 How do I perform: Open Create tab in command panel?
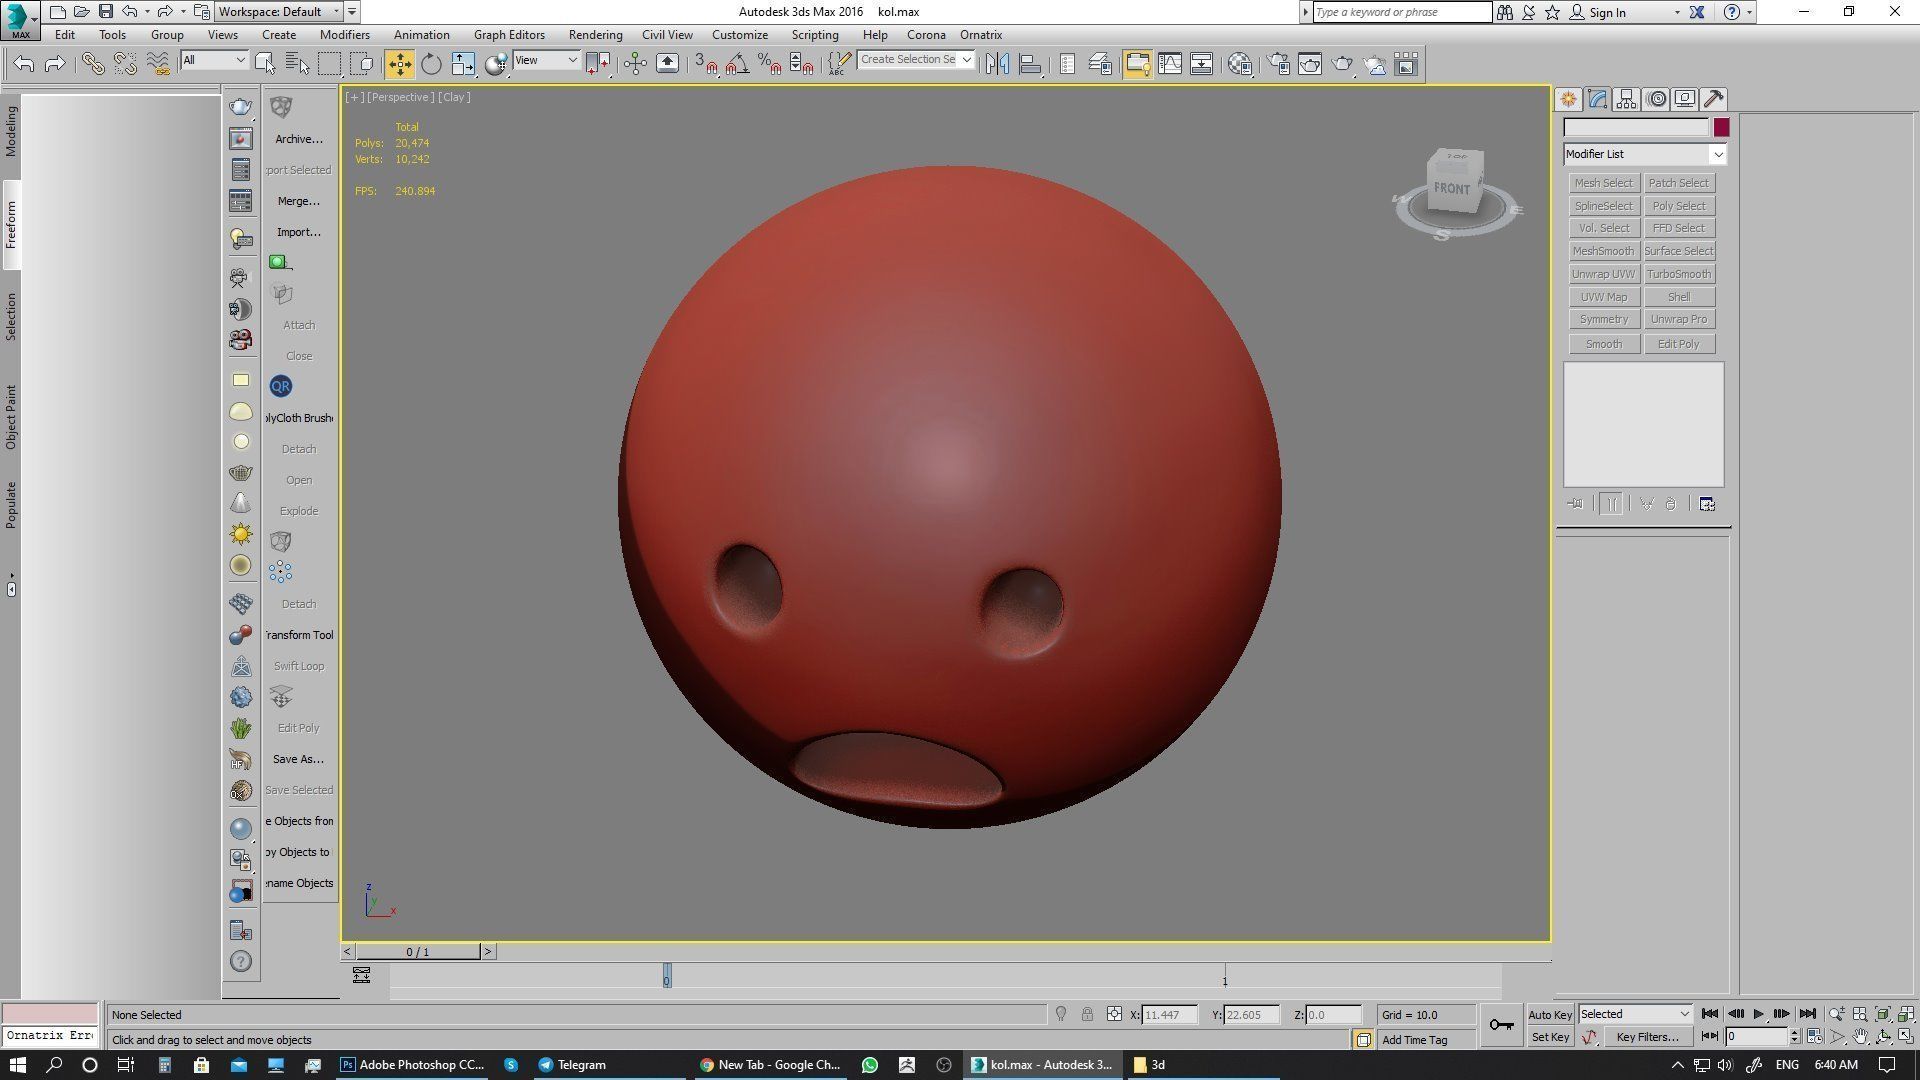[x=1568, y=99]
